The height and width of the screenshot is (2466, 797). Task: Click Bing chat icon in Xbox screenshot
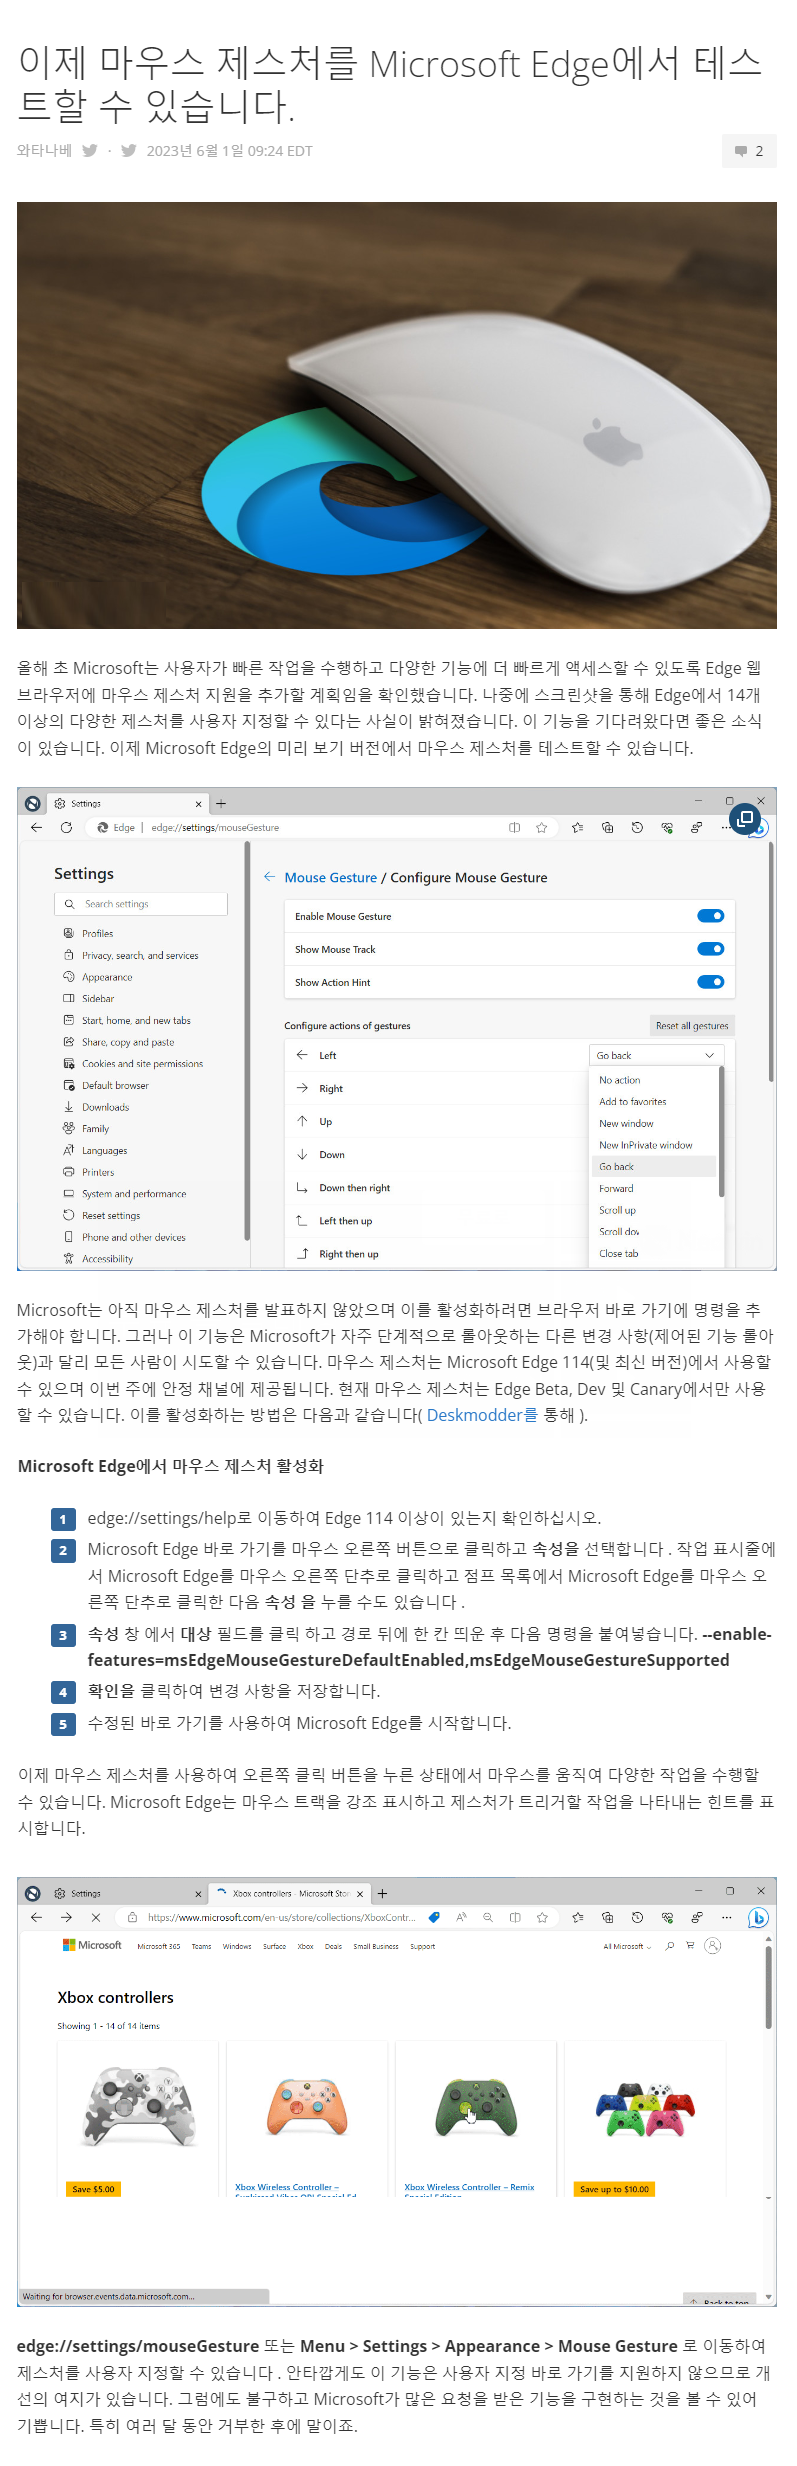click(759, 1918)
